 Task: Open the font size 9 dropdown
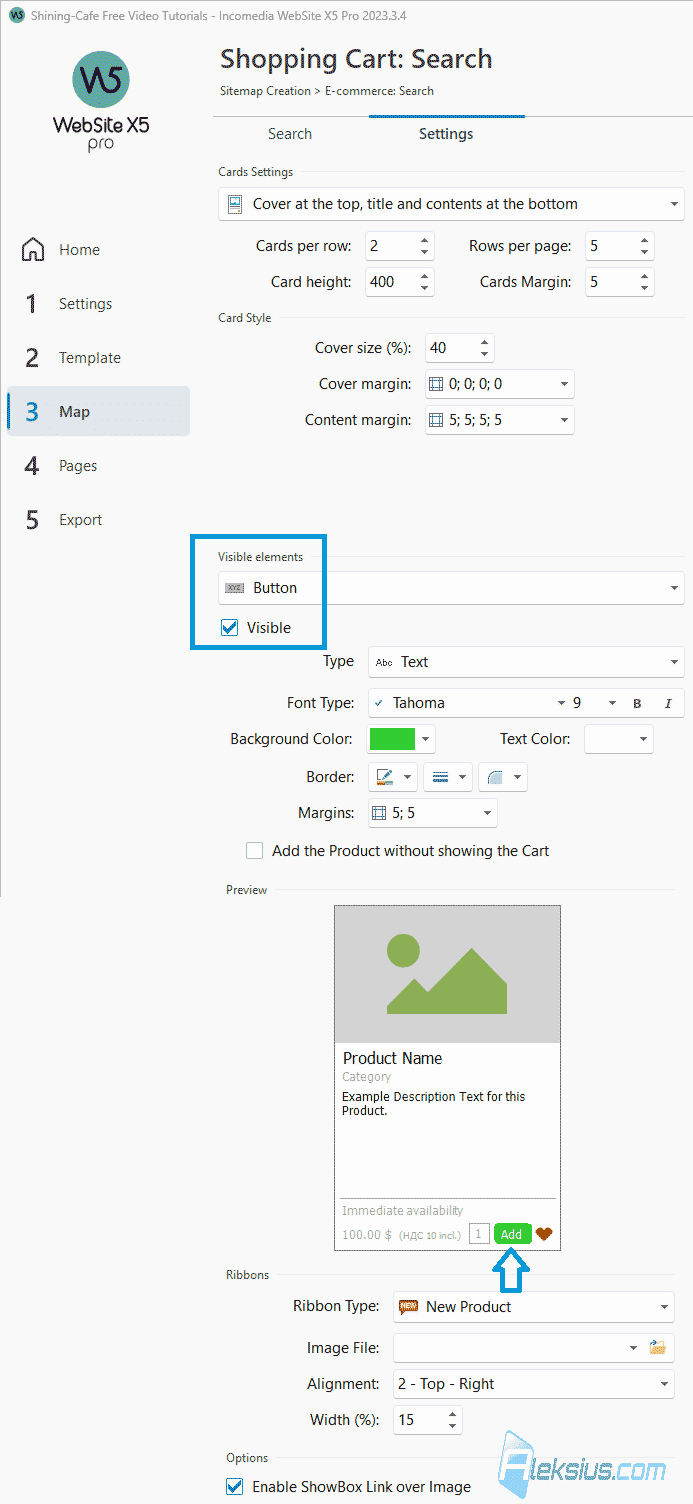tap(594, 703)
